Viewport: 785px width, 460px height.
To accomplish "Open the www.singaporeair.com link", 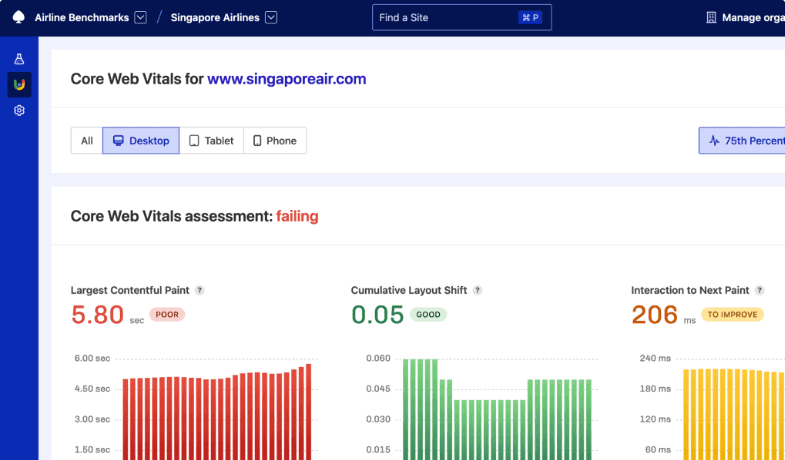I will [x=287, y=79].
